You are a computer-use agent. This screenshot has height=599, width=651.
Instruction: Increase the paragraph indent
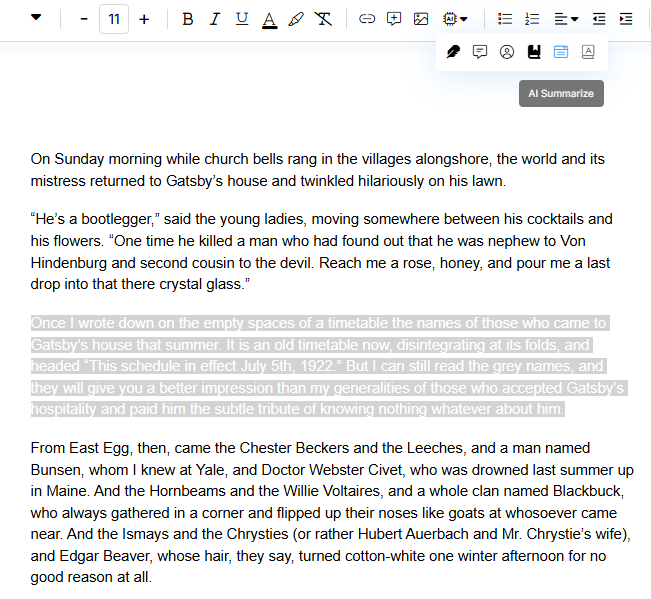click(626, 19)
